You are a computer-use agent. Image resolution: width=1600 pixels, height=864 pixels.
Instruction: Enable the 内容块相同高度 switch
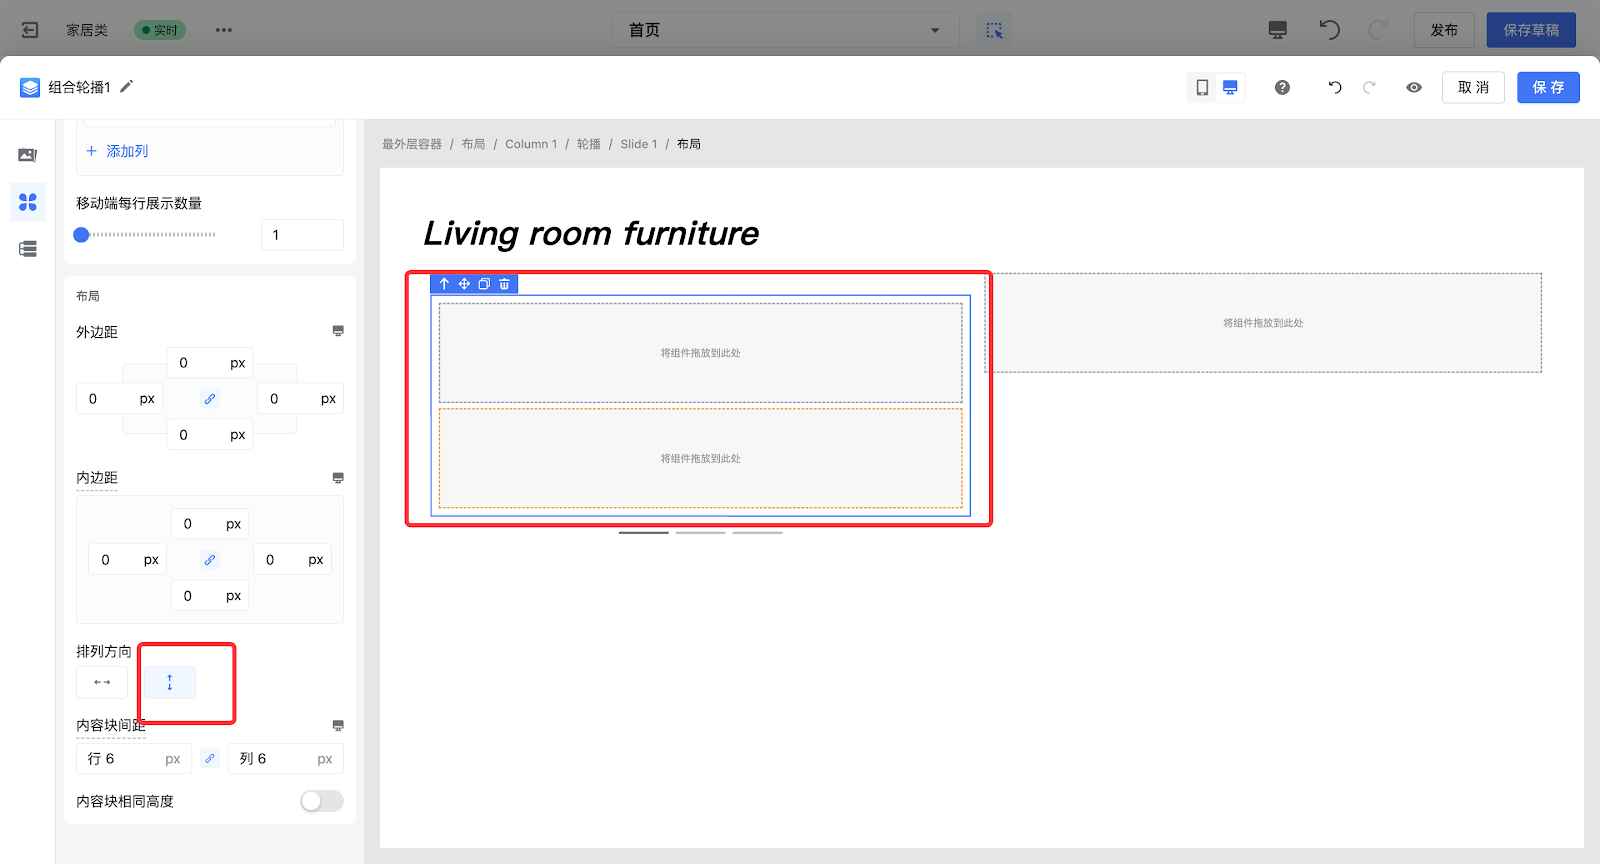pyautogui.click(x=321, y=801)
